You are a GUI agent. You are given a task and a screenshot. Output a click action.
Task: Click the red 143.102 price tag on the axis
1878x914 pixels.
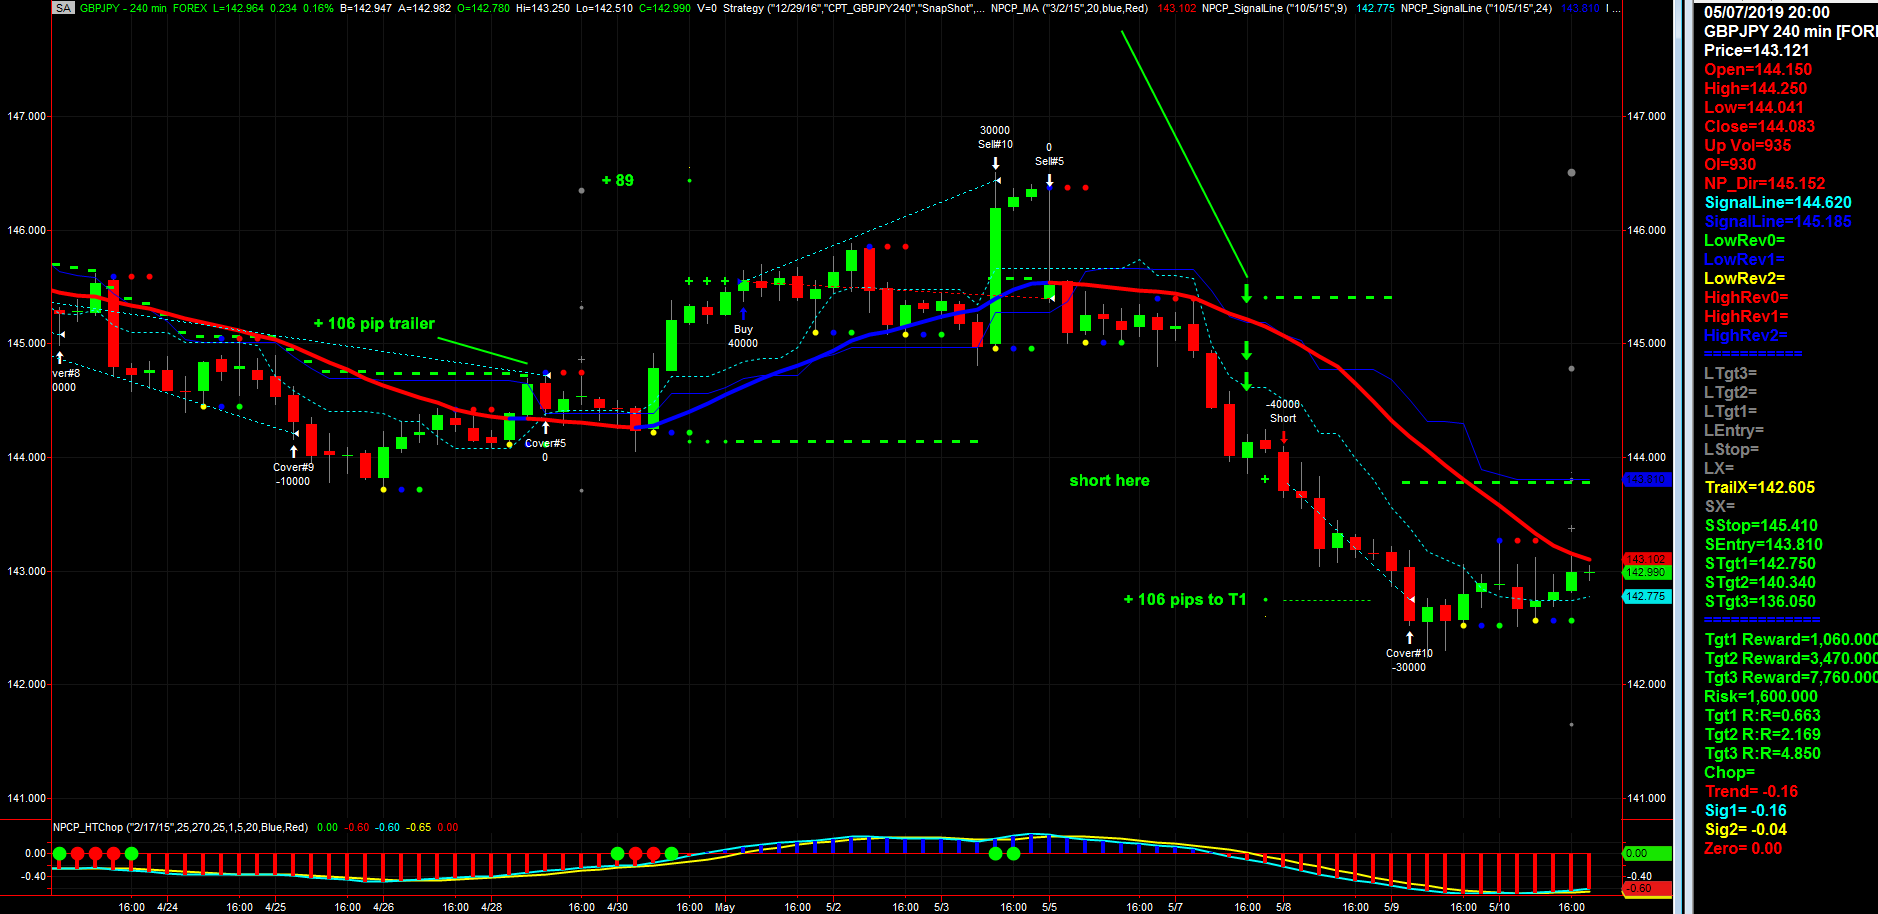(1646, 559)
